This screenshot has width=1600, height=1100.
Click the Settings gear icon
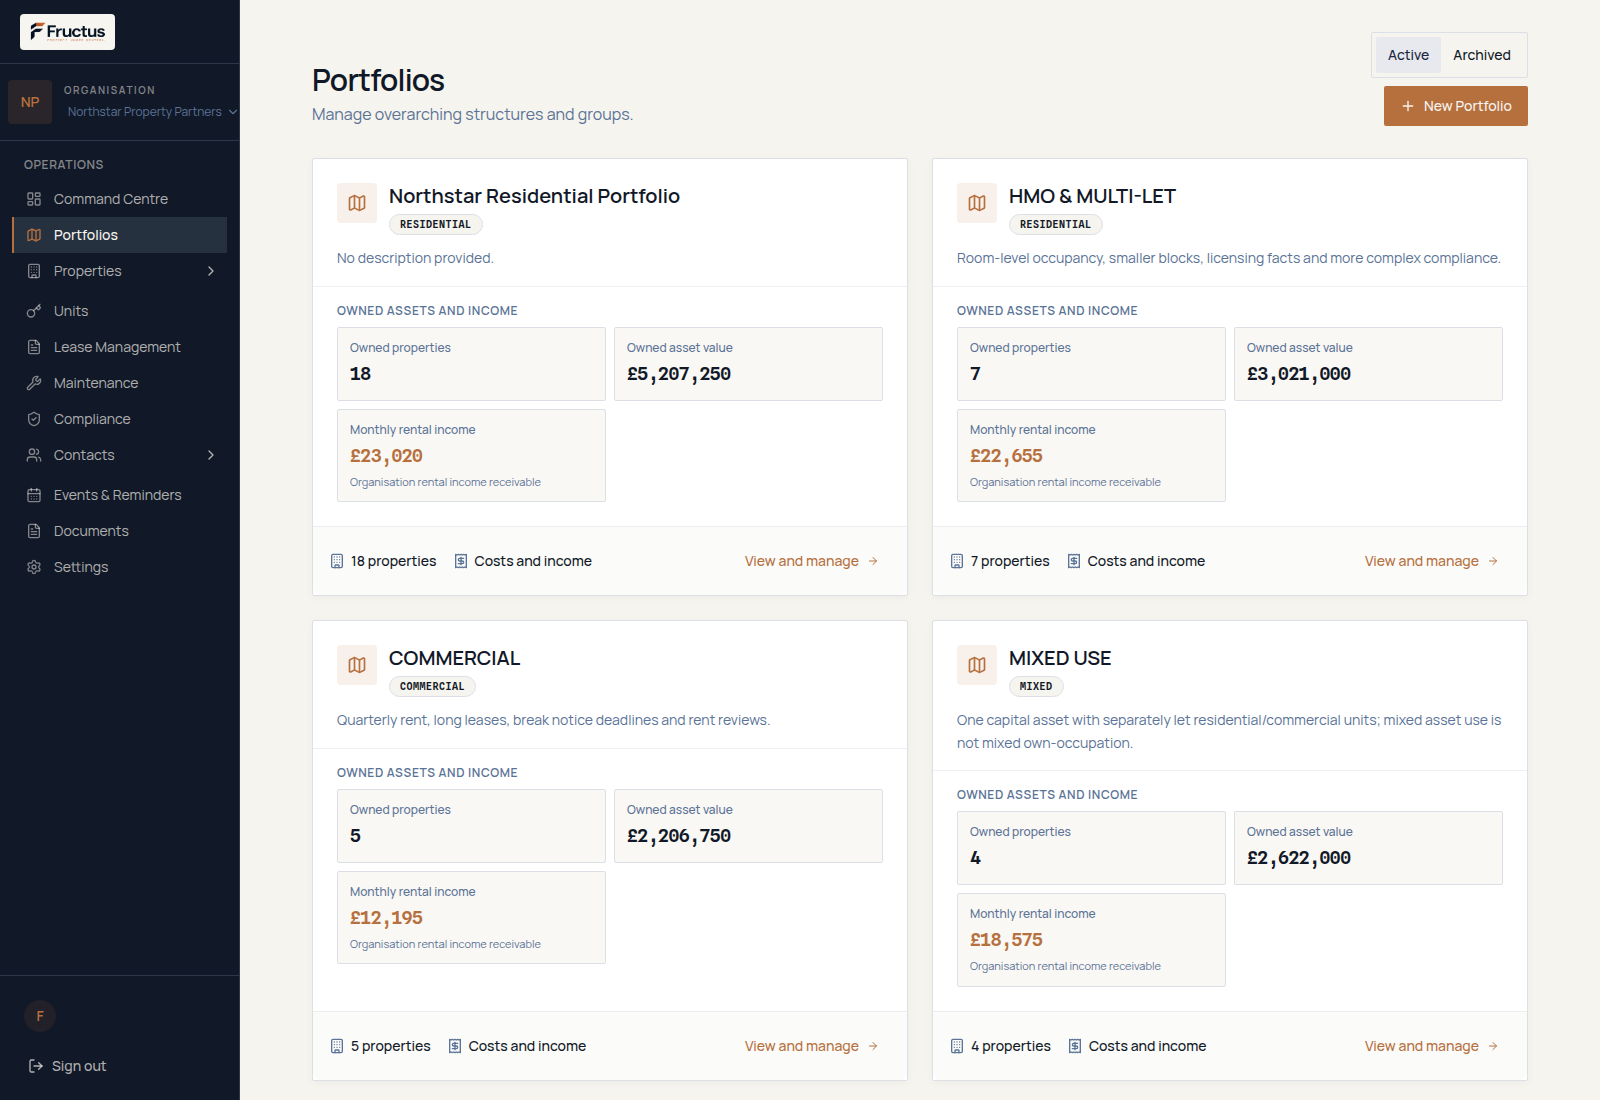[34, 567]
